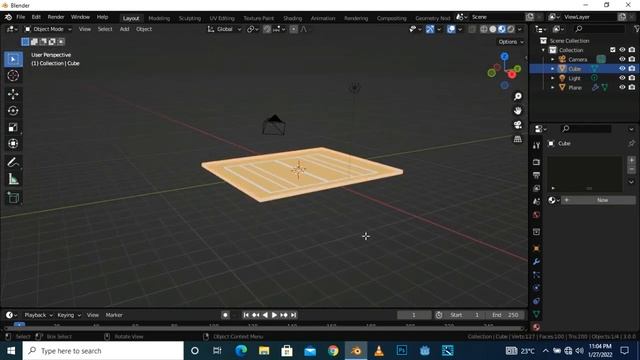640x360 pixels.
Task: Open the viewport Select menu
Action: coord(105,29)
